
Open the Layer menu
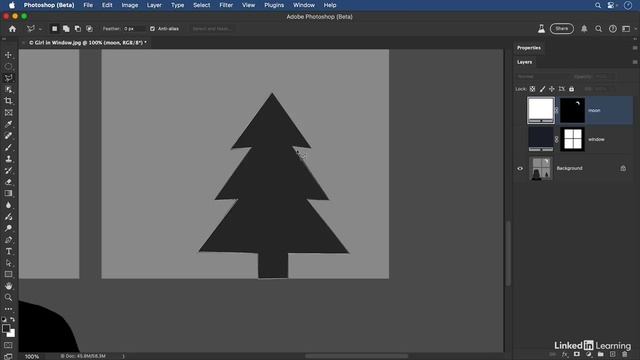coord(154,5)
